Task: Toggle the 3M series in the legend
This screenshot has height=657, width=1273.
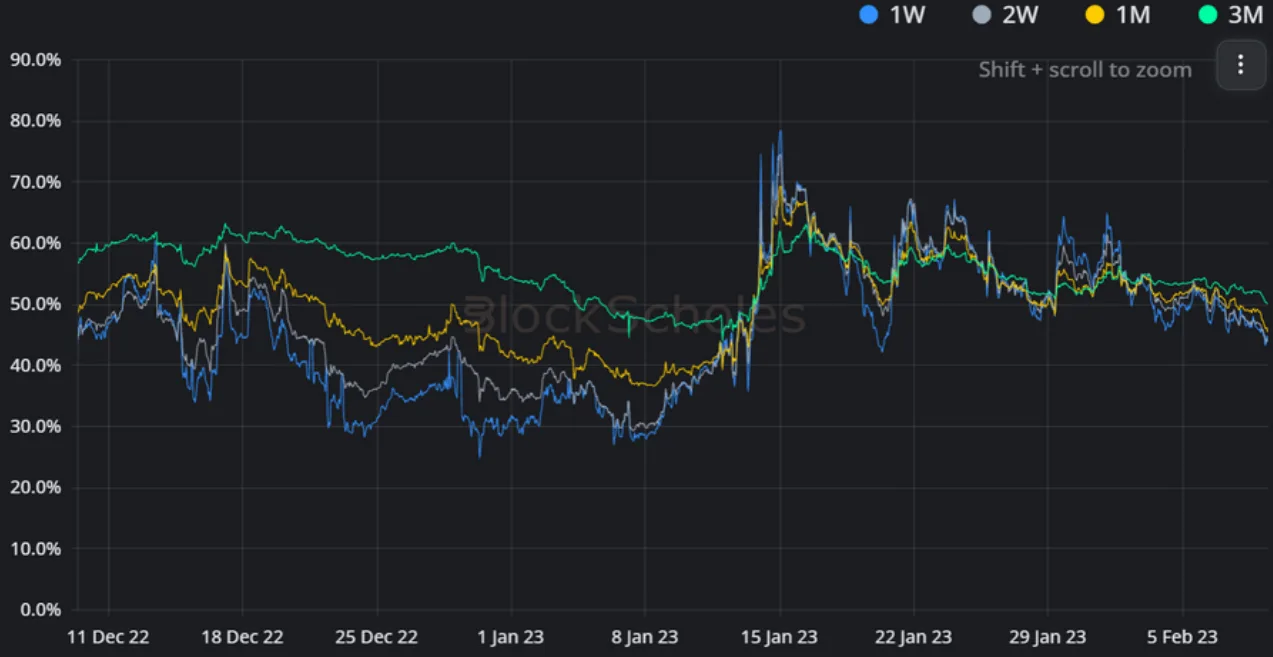Action: tap(1233, 15)
